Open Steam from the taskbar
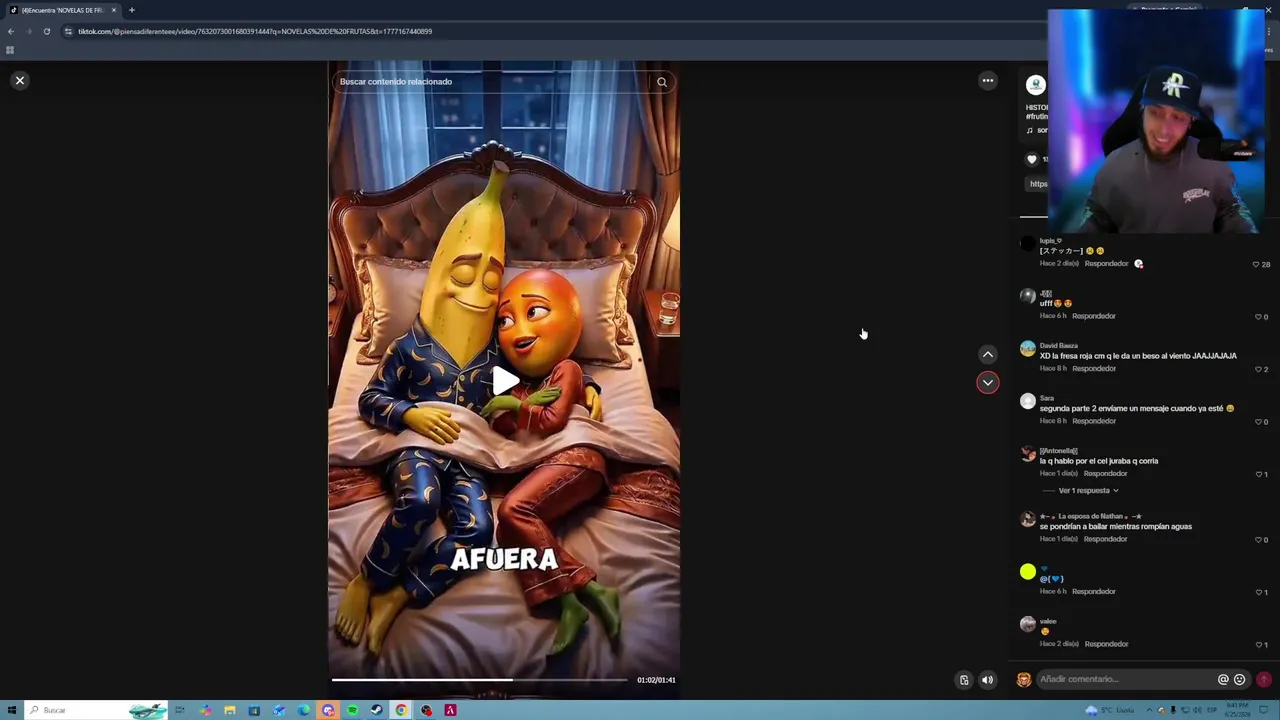 point(377,710)
